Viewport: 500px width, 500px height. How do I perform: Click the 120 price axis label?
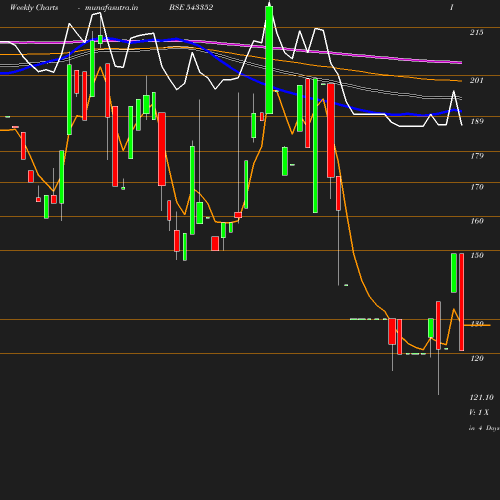pyautogui.click(x=477, y=358)
